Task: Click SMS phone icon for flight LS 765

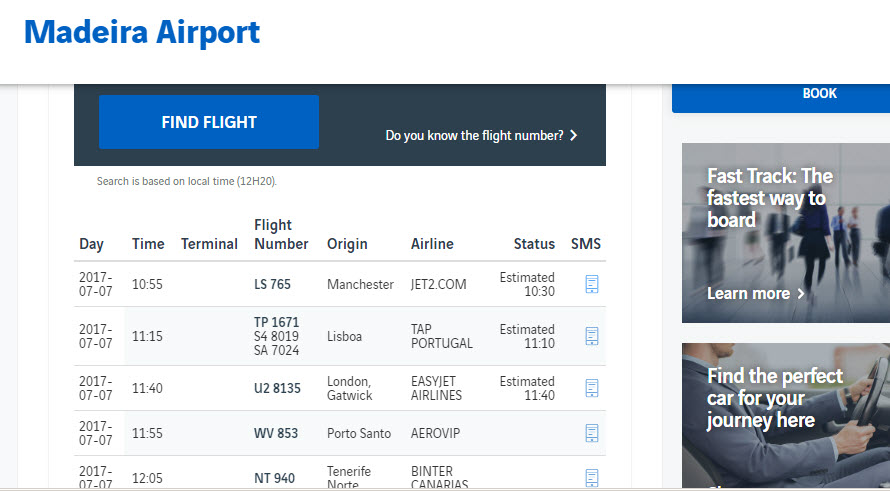Action: coord(592,284)
